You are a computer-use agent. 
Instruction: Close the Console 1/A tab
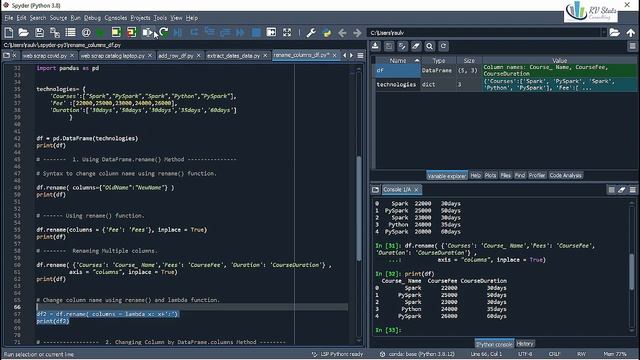tap(416, 190)
